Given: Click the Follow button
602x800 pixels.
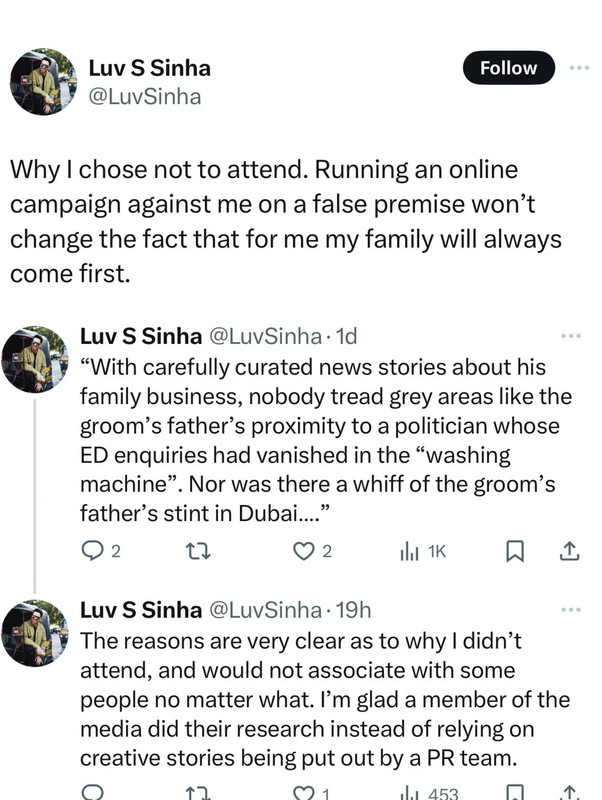Looking at the screenshot, I should 508,68.
